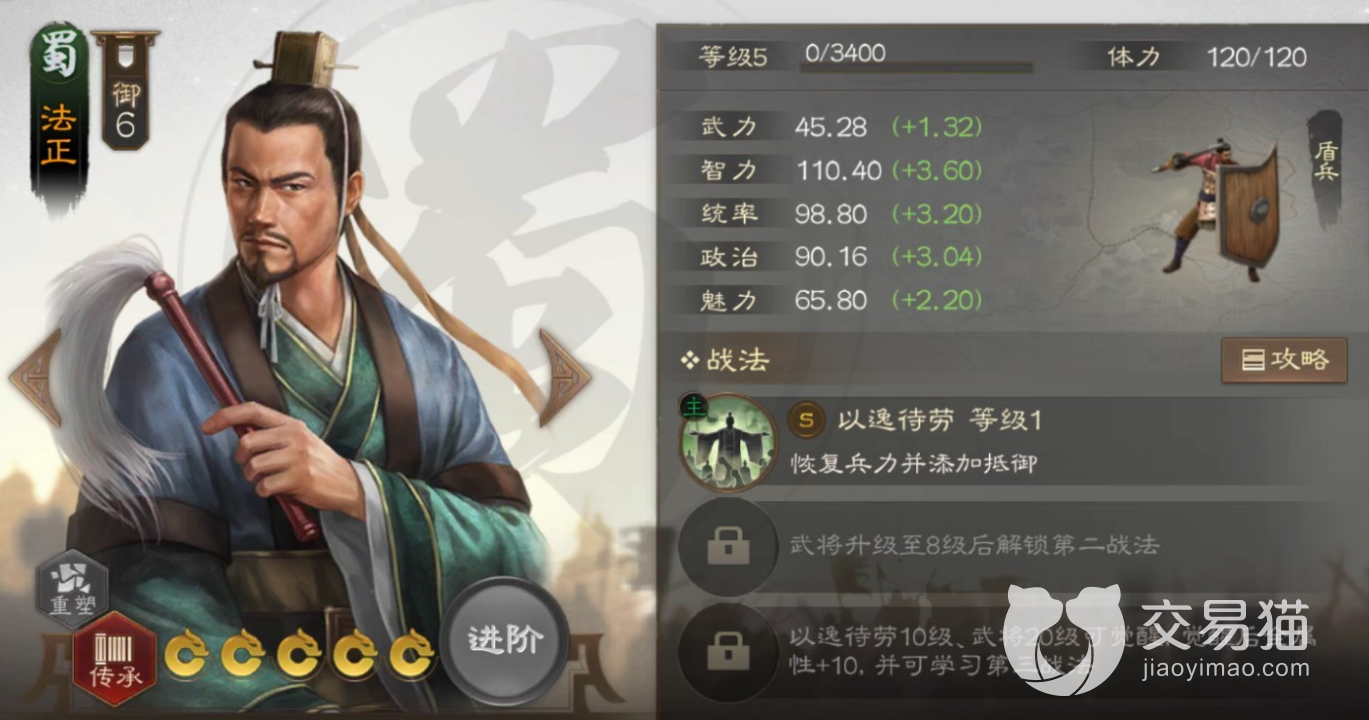This screenshot has width=1369, height=720.
Task: Tap the fifth gold star coin
Action: (x=412, y=654)
